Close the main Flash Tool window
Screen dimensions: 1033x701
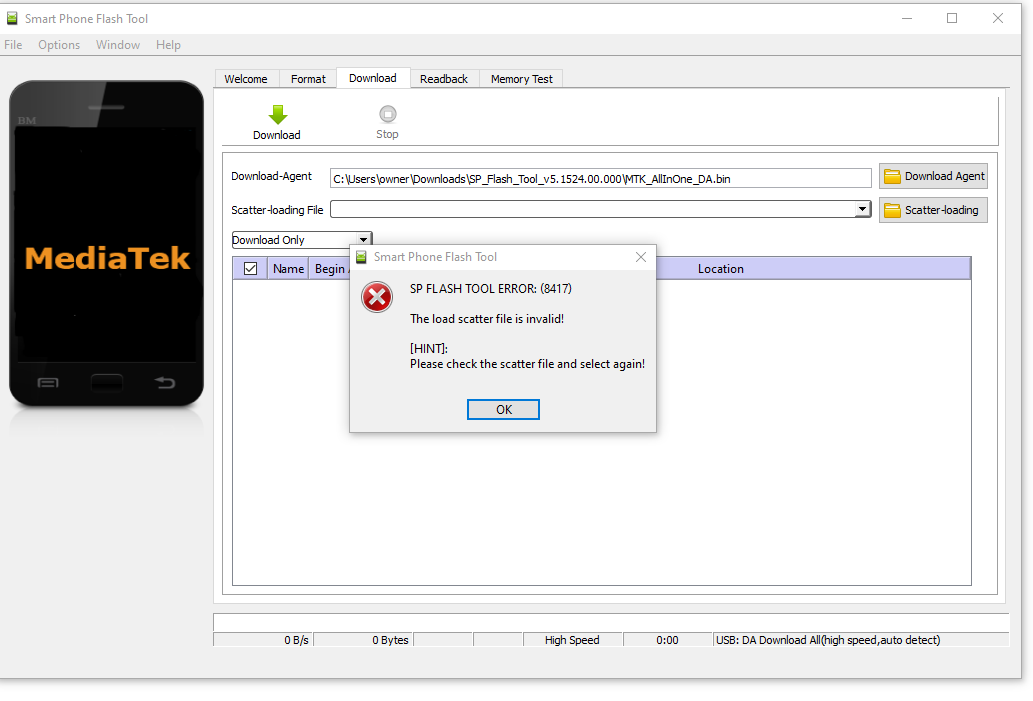(998, 18)
